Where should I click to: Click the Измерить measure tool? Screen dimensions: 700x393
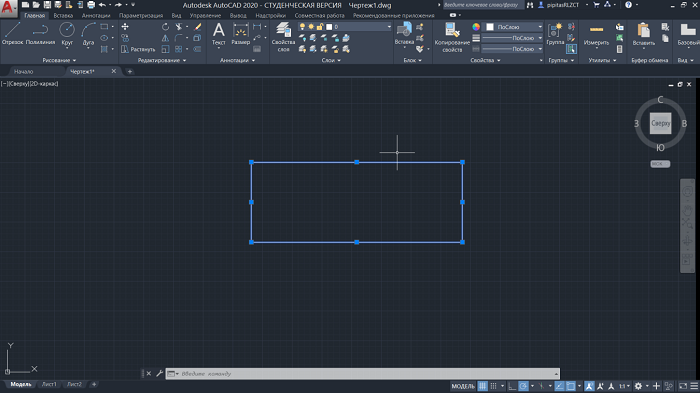(596, 35)
